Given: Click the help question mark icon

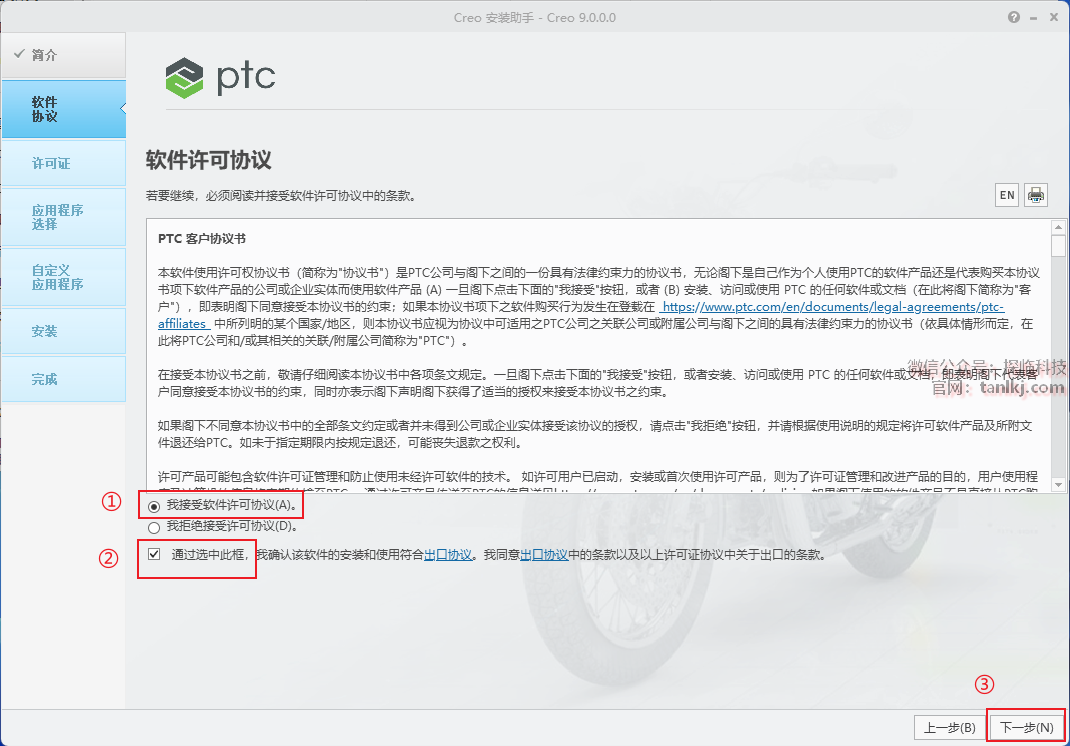Looking at the screenshot, I should pos(1014,17).
